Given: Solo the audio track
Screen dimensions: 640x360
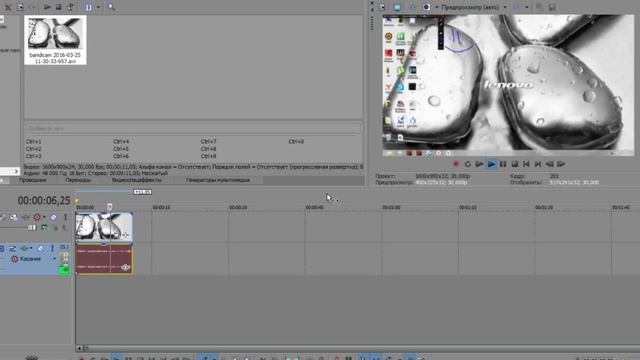Looking at the screenshot, I should [52, 248].
